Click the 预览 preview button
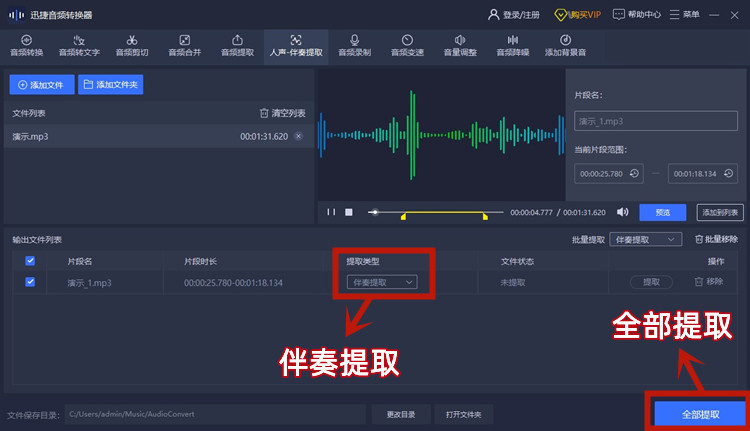This screenshot has width=750, height=431. (662, 212)
